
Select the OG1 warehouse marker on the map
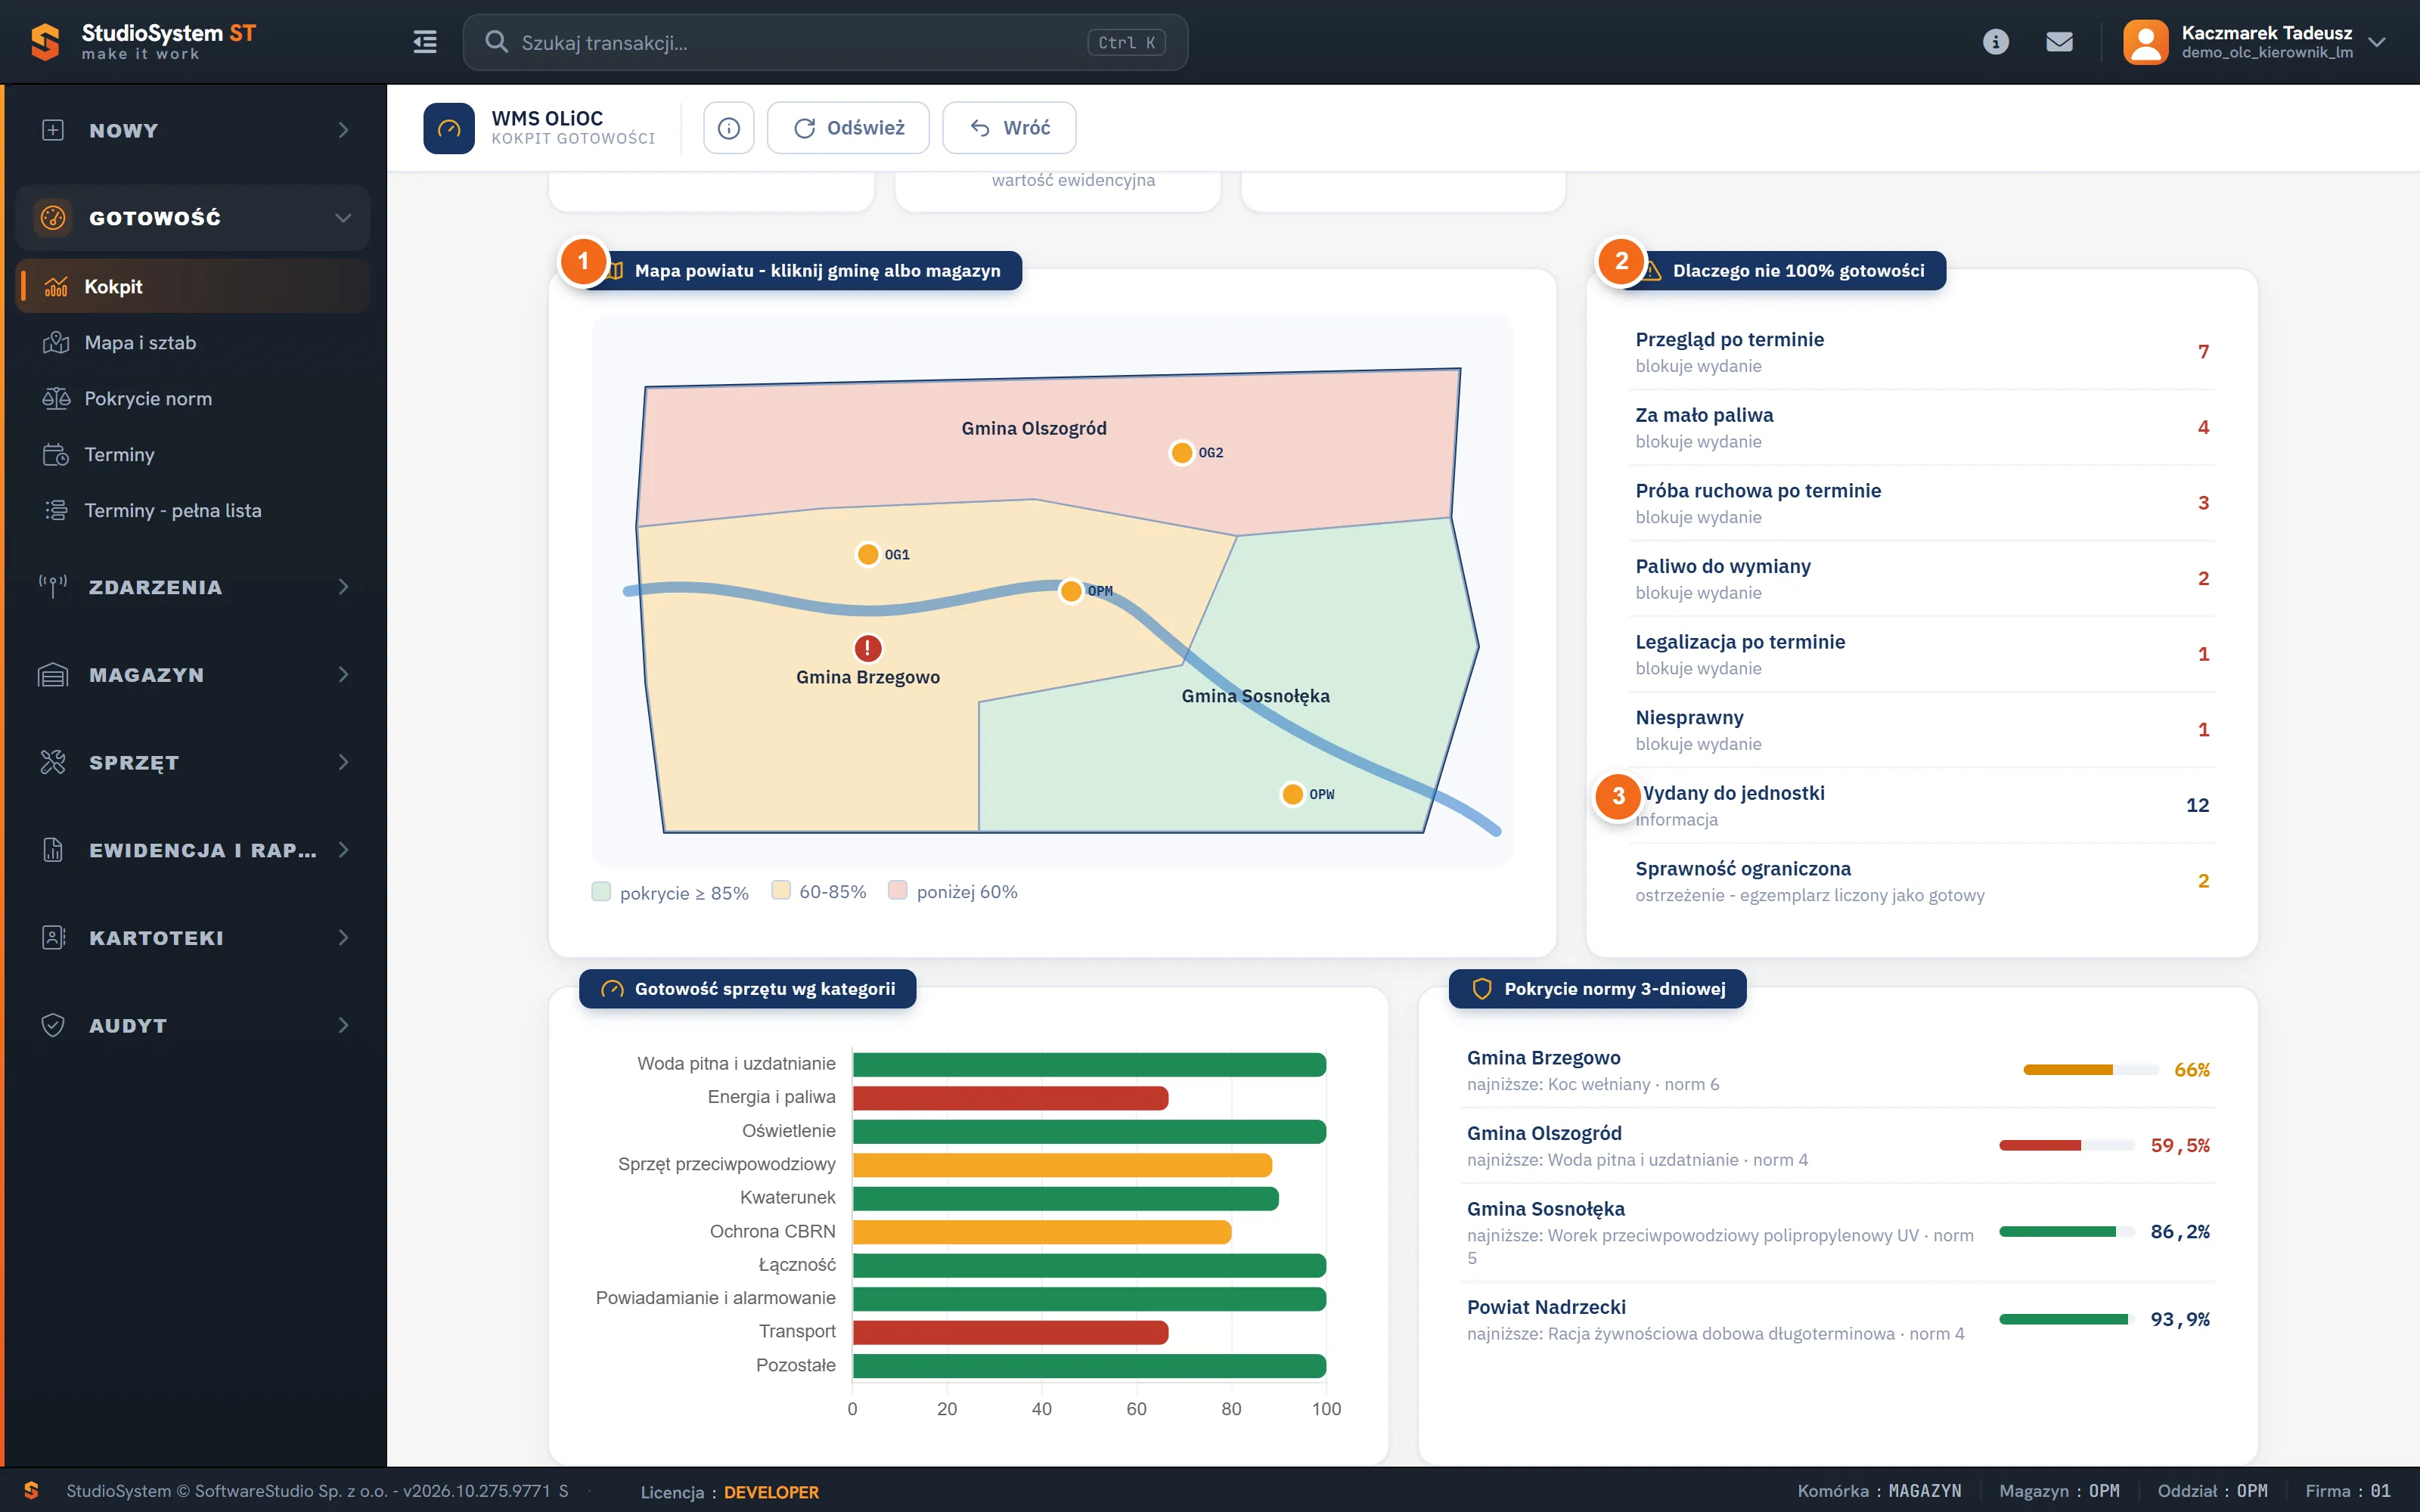(x=868, y=555)
